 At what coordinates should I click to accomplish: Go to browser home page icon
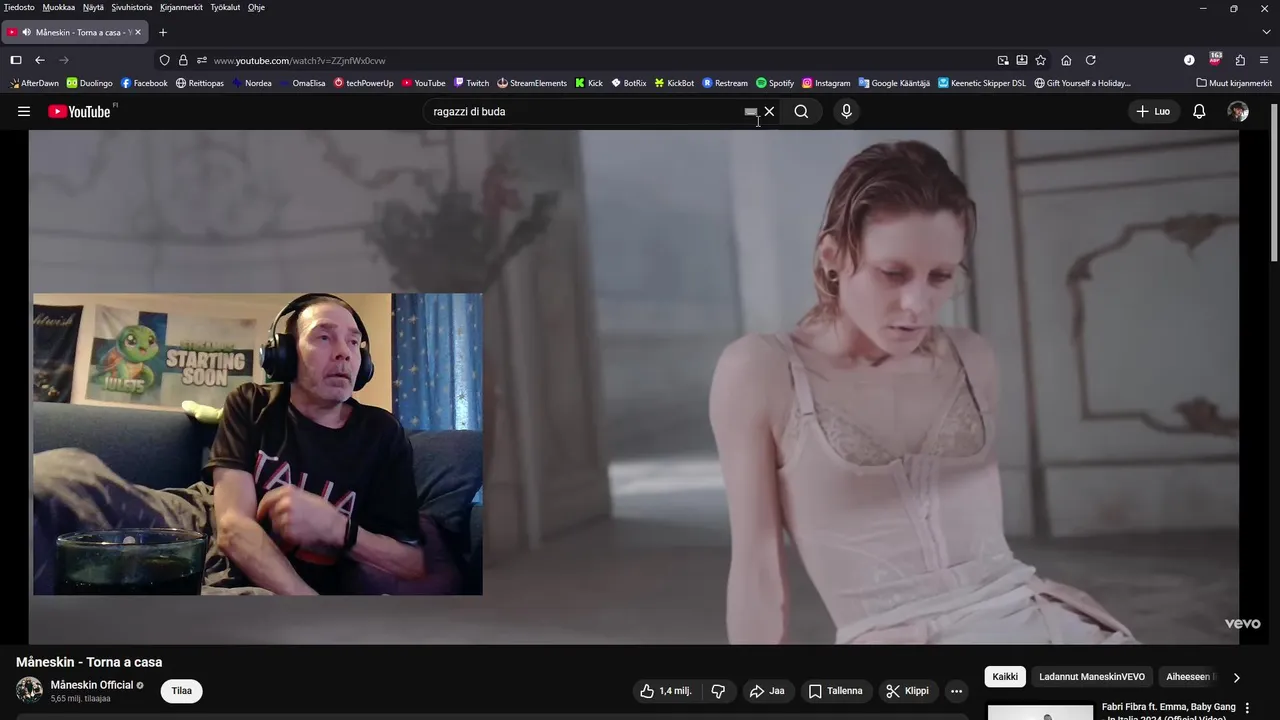1066,60
